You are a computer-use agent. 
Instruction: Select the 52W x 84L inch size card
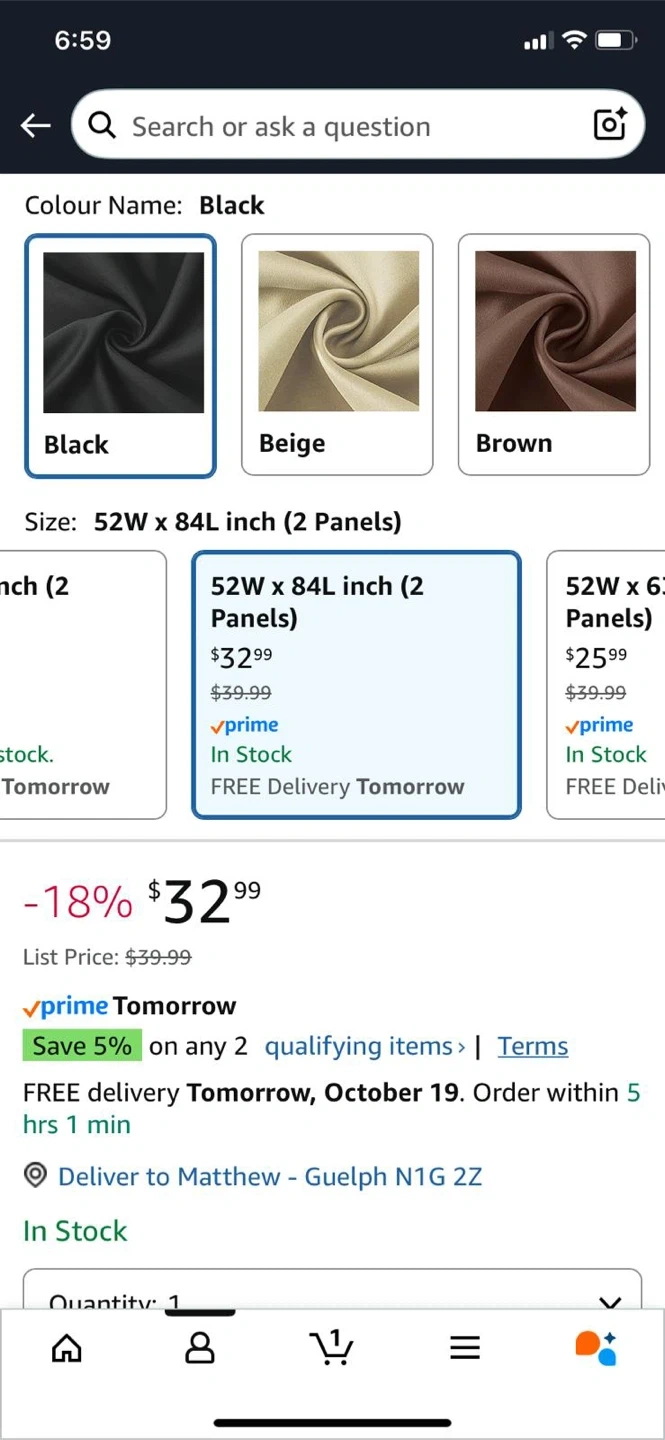click(x=356, y=684)
